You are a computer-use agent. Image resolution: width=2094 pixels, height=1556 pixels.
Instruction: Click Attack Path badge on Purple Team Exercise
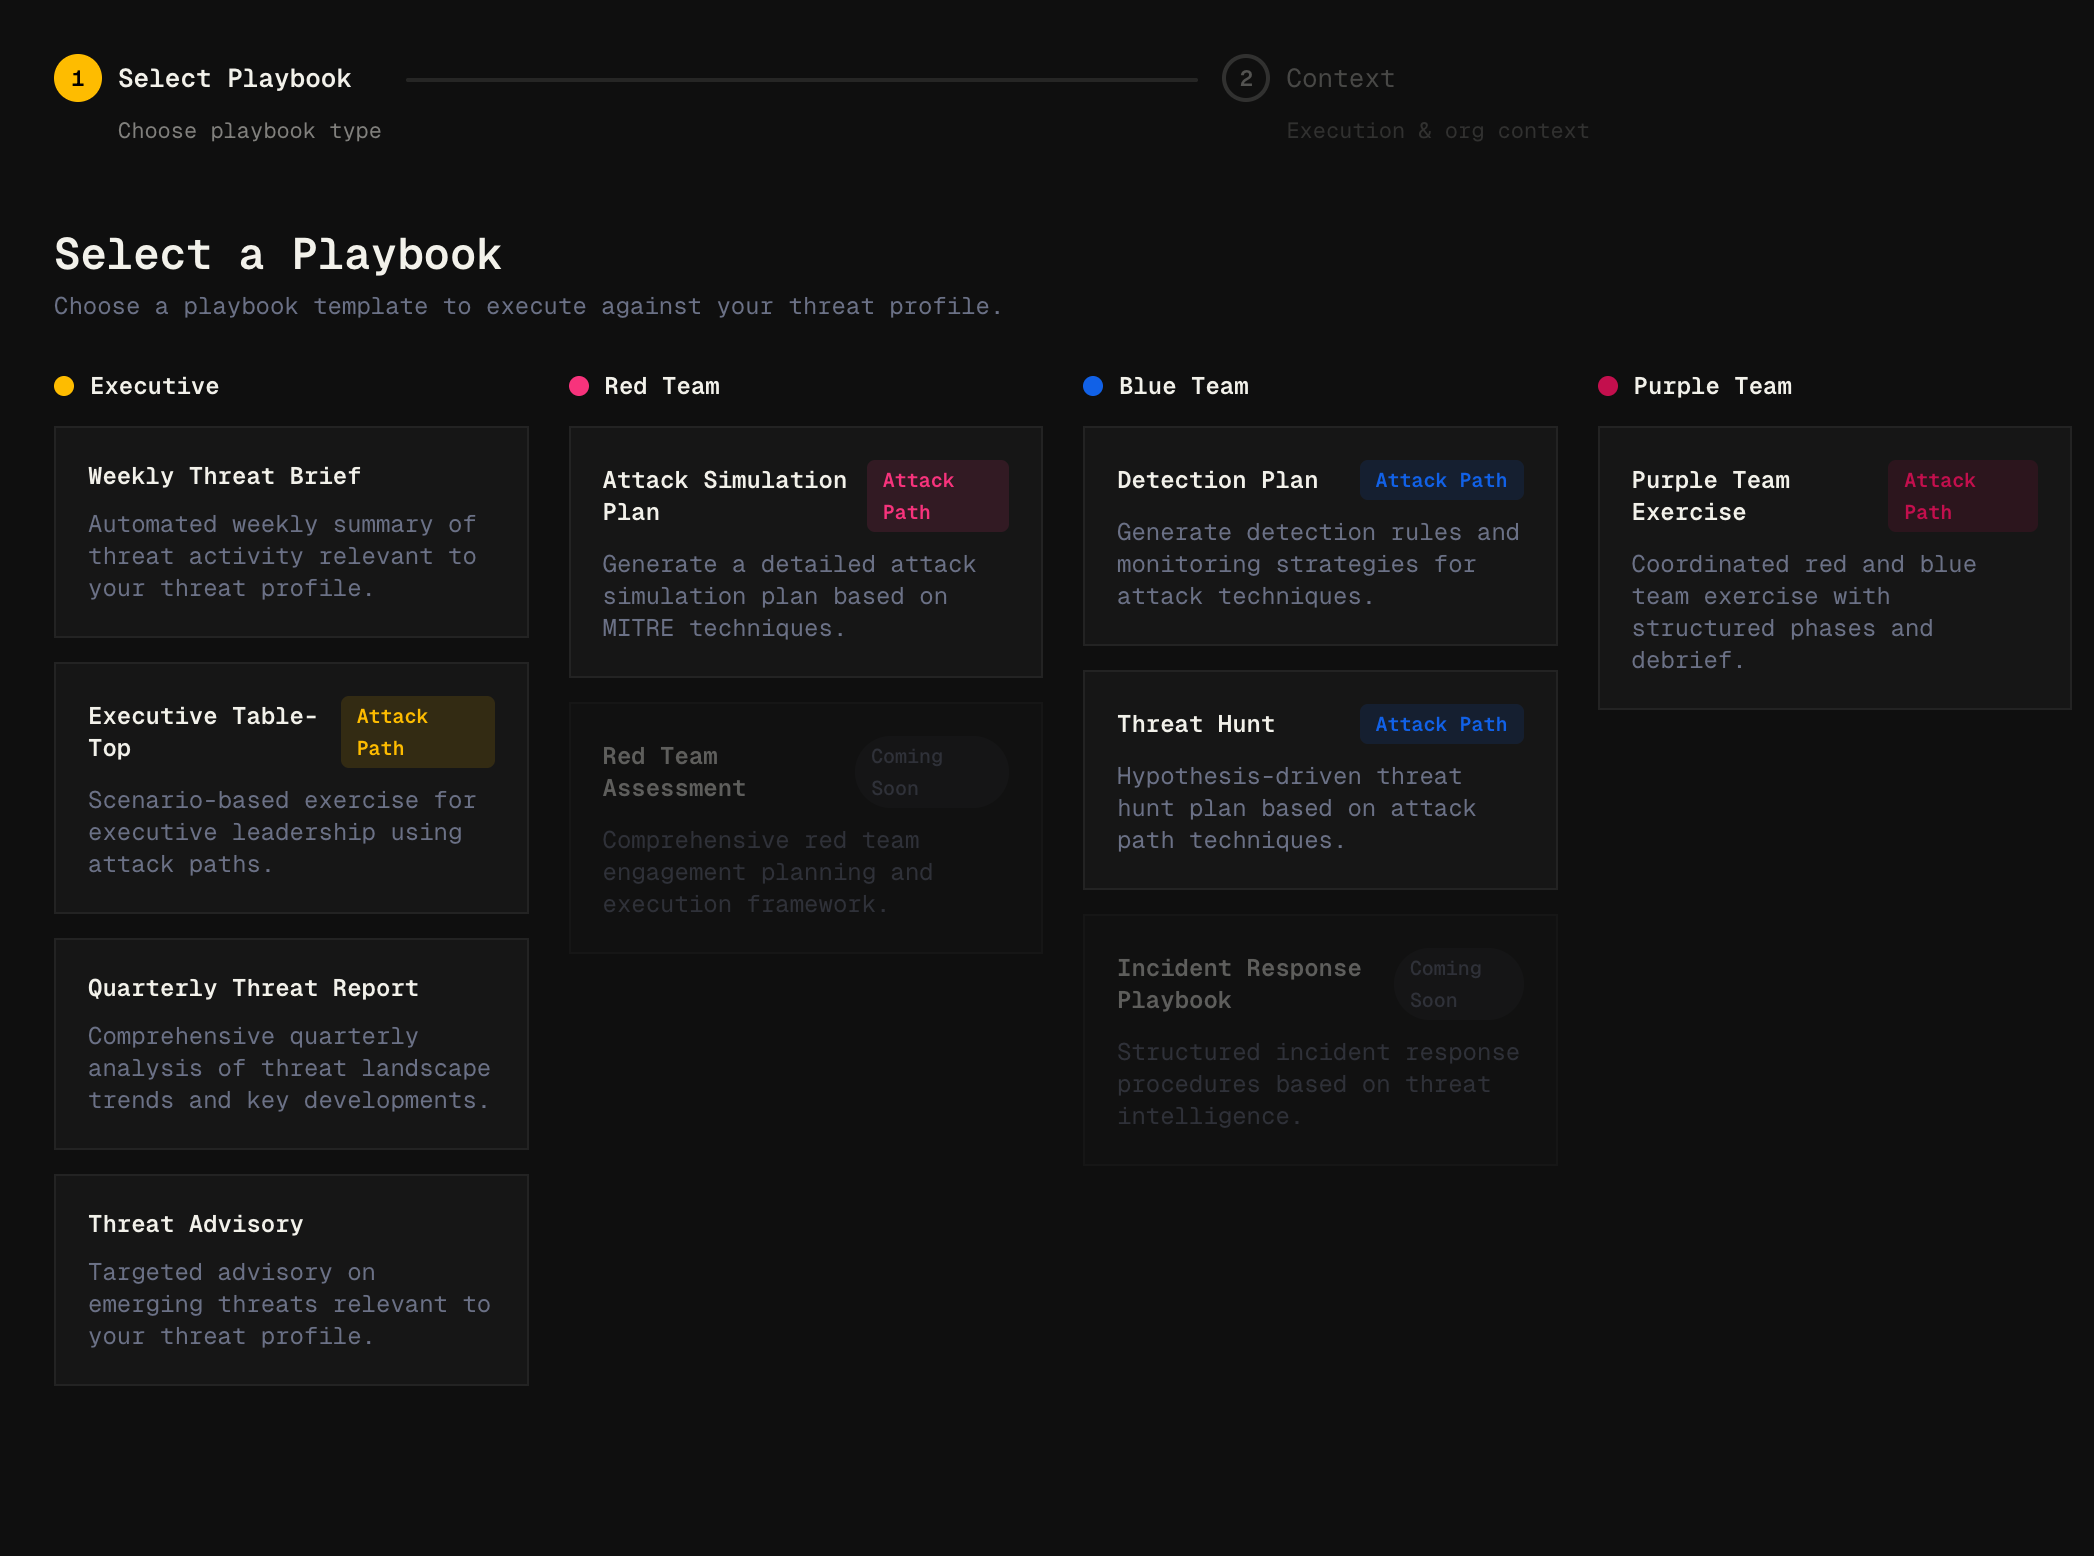coord(1962,496)
